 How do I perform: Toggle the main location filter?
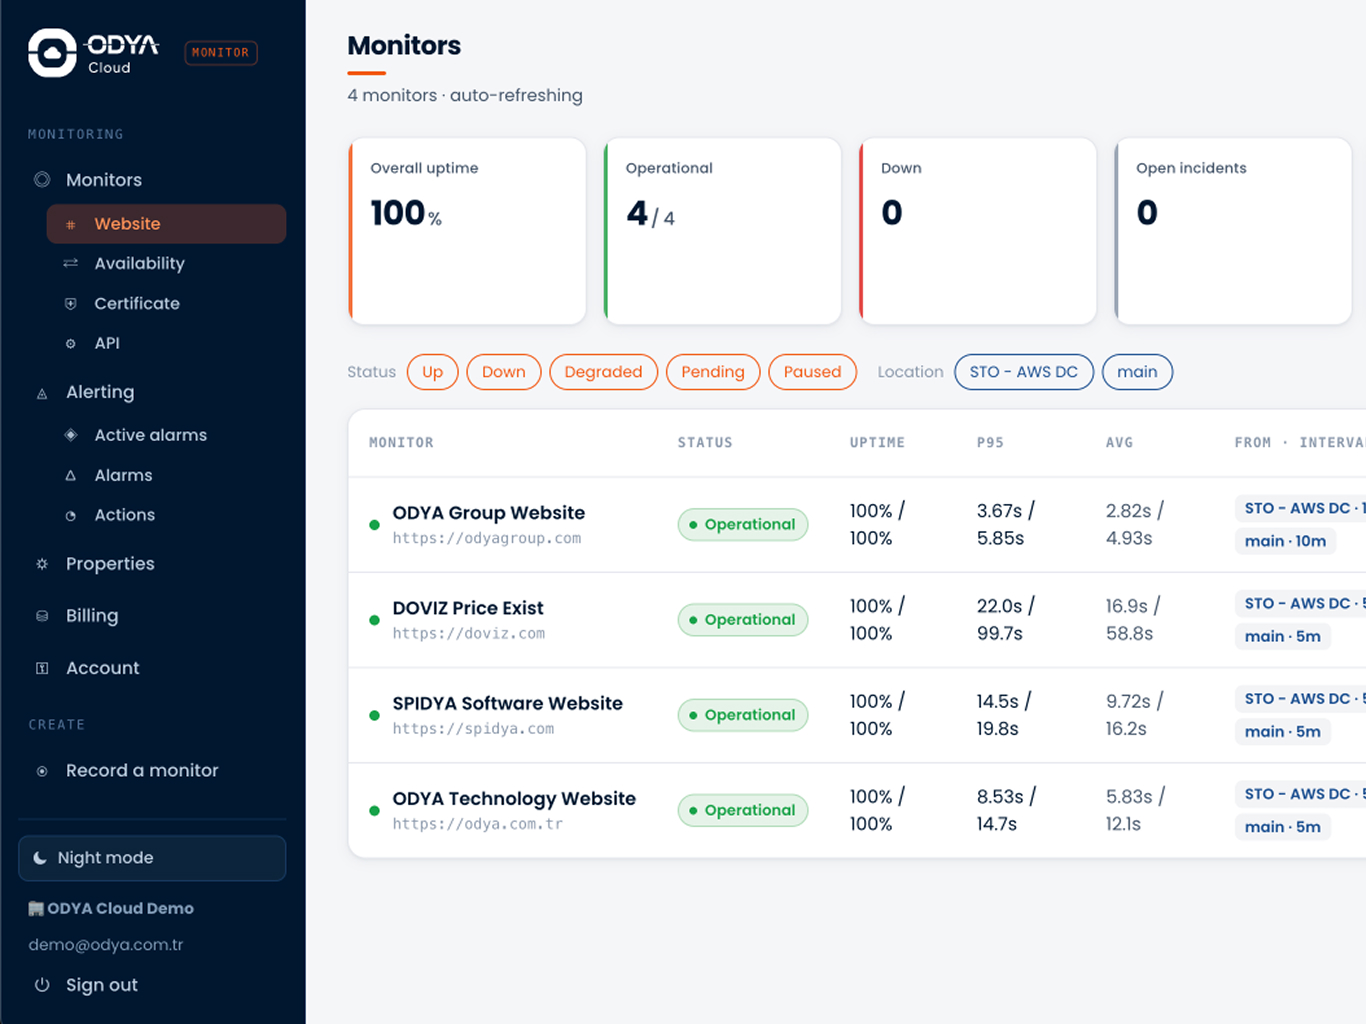pyautogui.click(x=1137, y=372)
